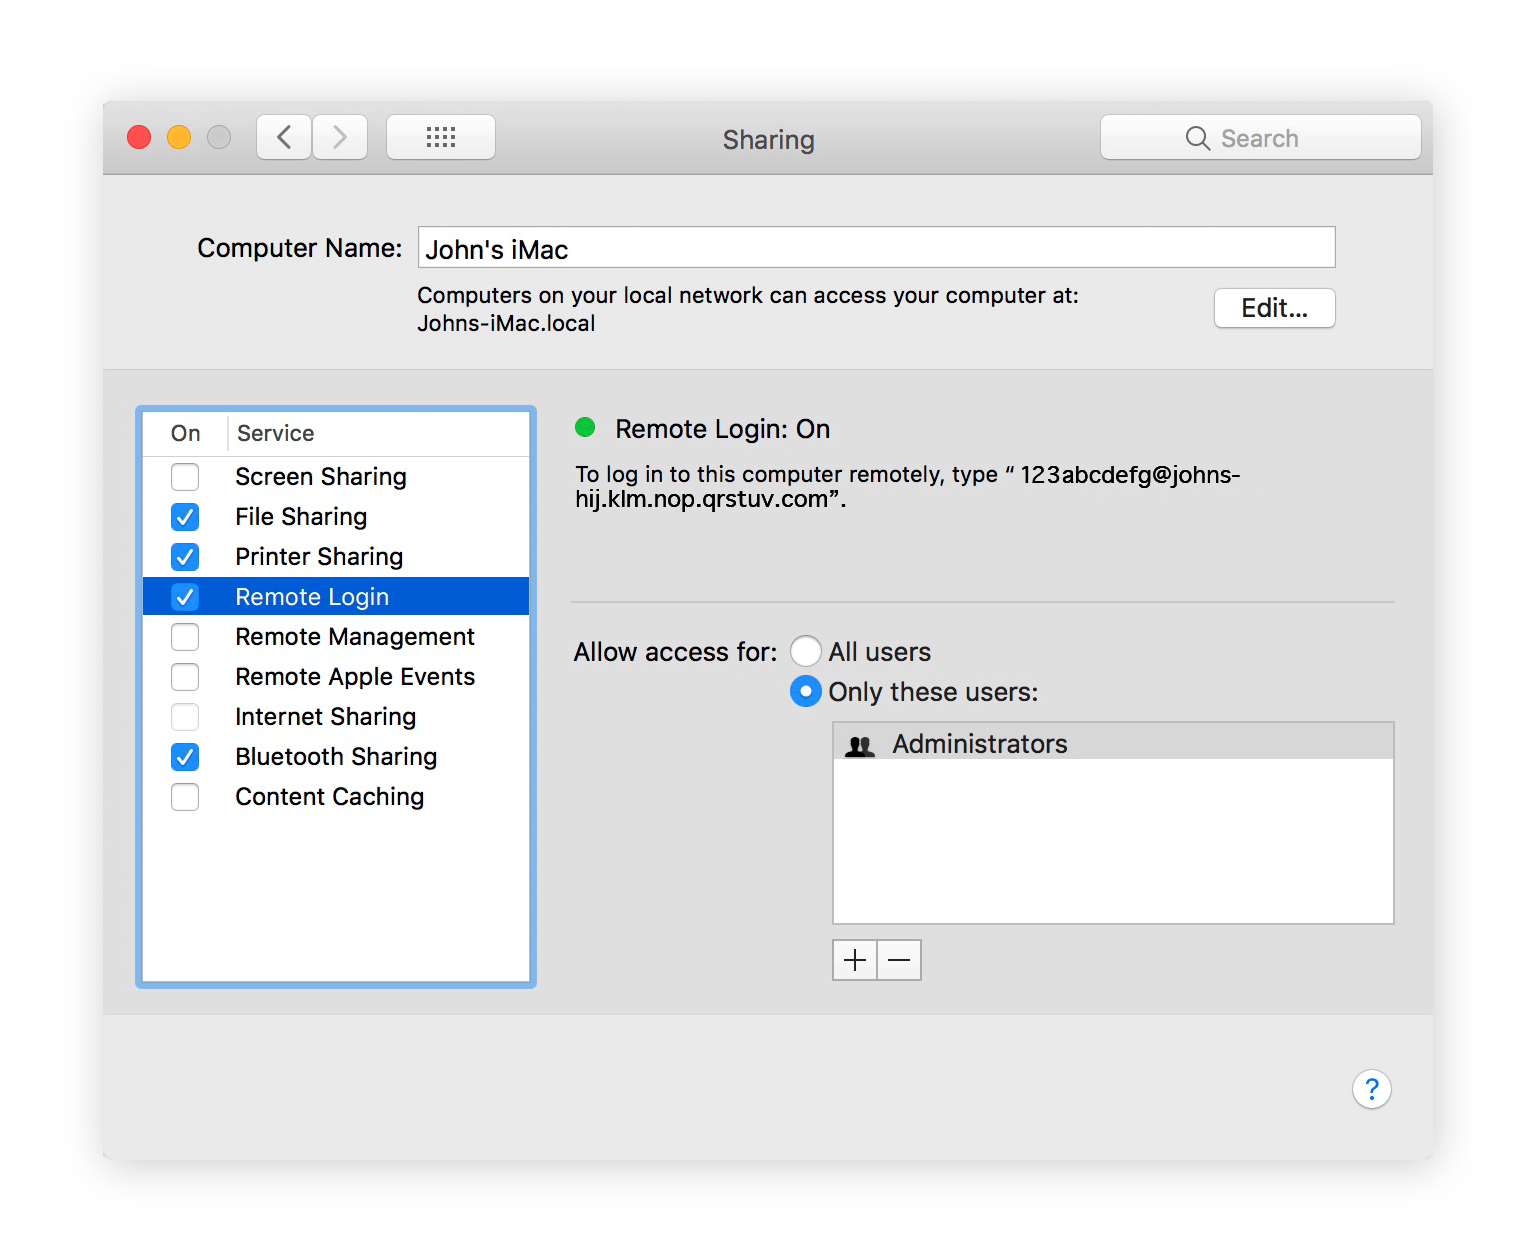Click the Remote Login: On status text
Image resolution: width=1532 pixels, height=1259 pixels.
click(723, 429)
